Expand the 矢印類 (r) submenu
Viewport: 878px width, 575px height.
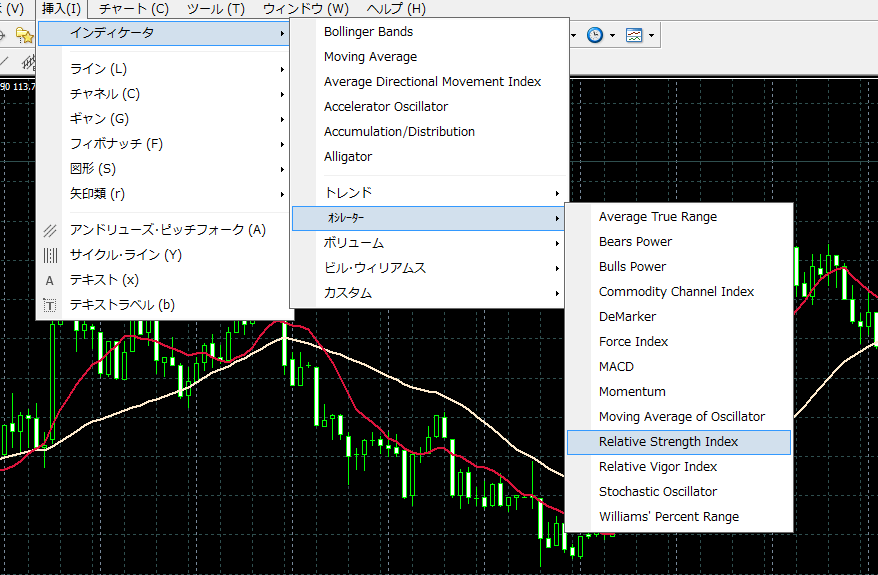pyautogui.click(x=164, y=194)
